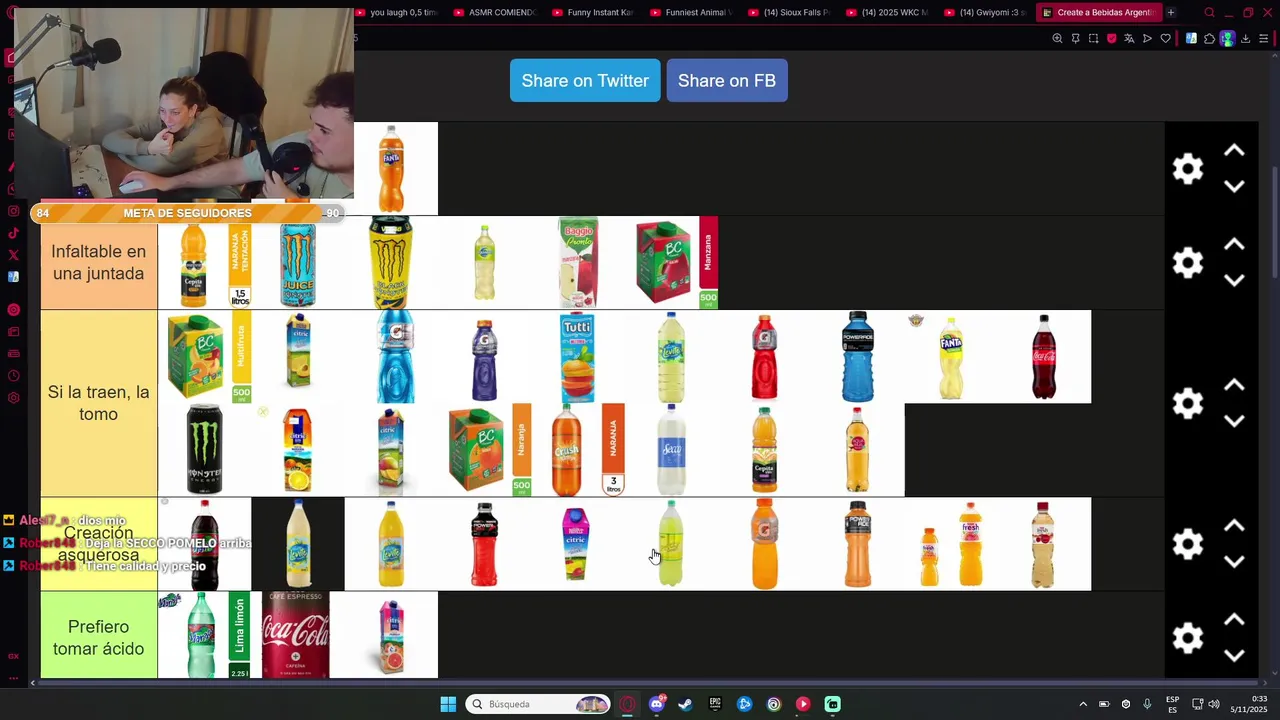Open Steam from the taskbar

685,704
